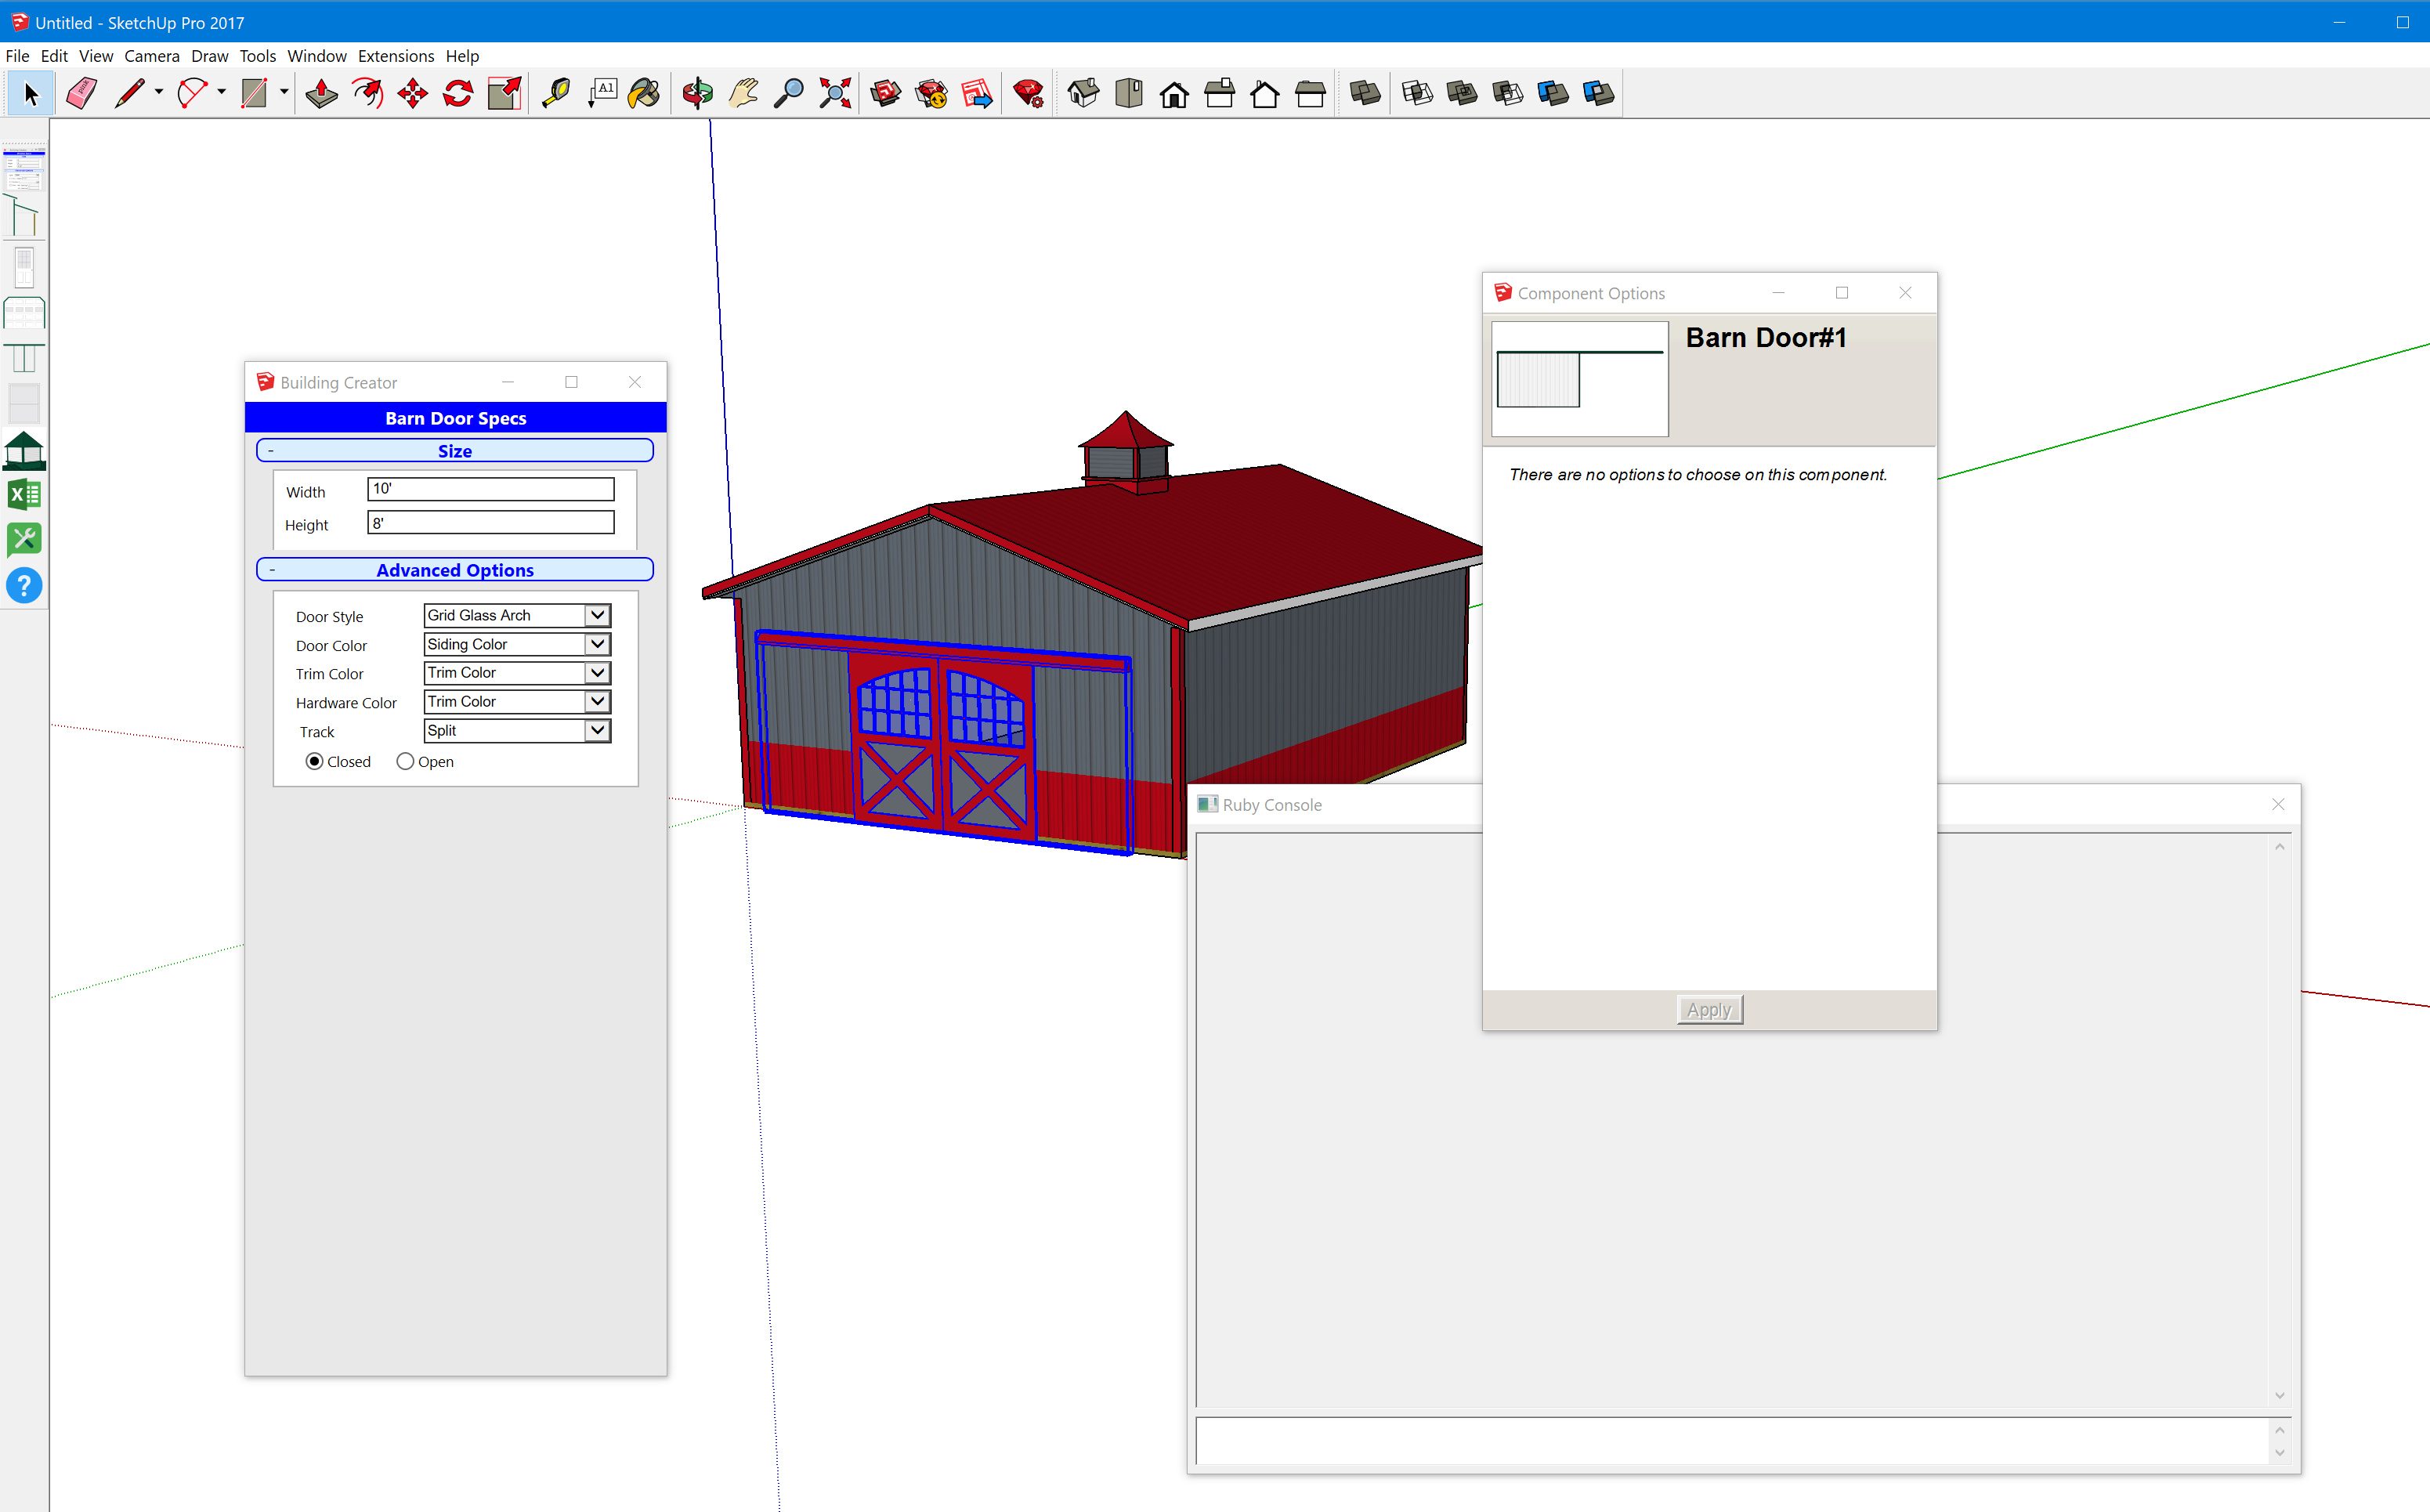Viewport: 2430px width, 1512px height.
Task: Select the Rotate tool
Action: coord(458,94)
